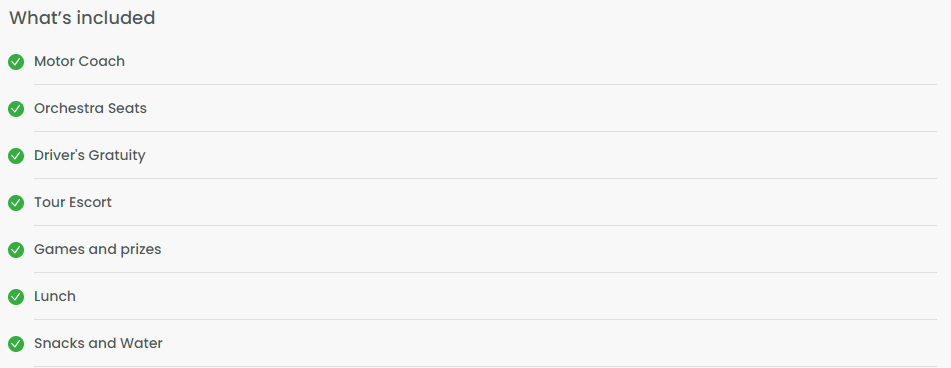
Task: Select the Lunch item text
Action: pos(55,296)
